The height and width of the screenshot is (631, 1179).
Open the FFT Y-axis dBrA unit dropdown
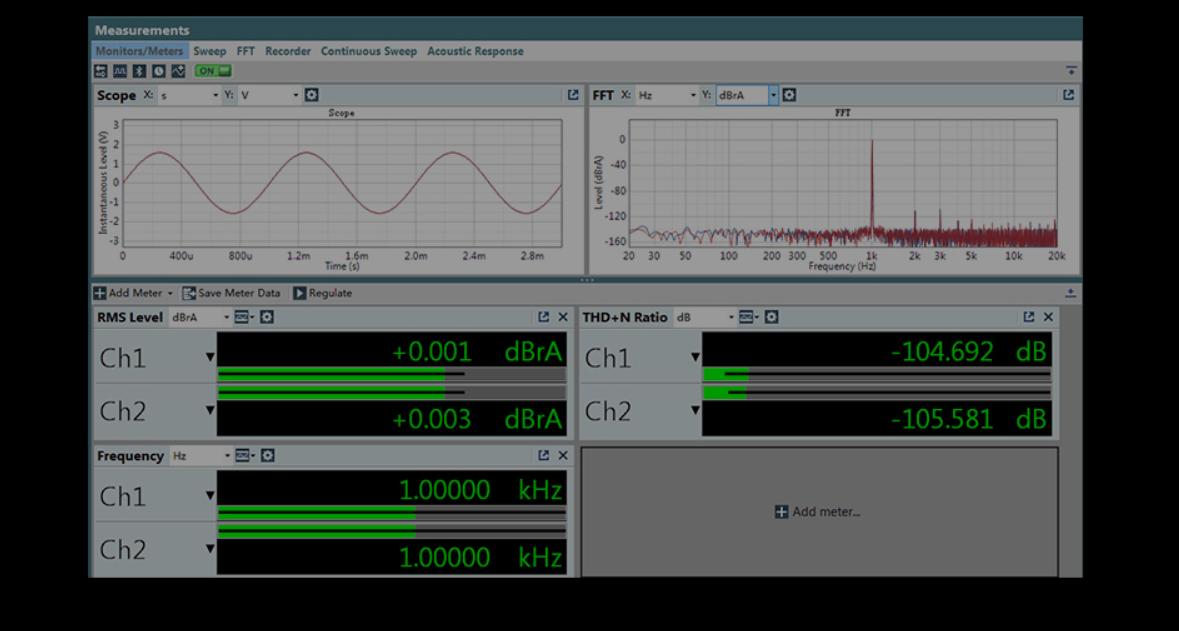(773, 95)
